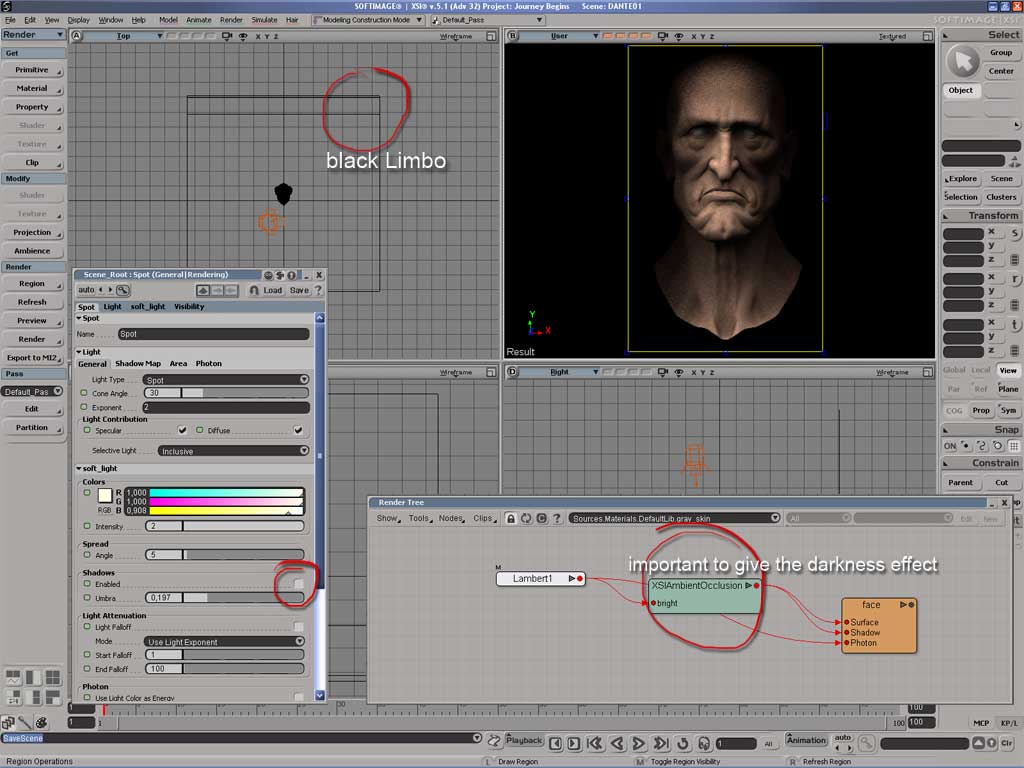Click the camera icon in Right viewport header
Viewport: 1024px width, 768px height.
point(663,372)
